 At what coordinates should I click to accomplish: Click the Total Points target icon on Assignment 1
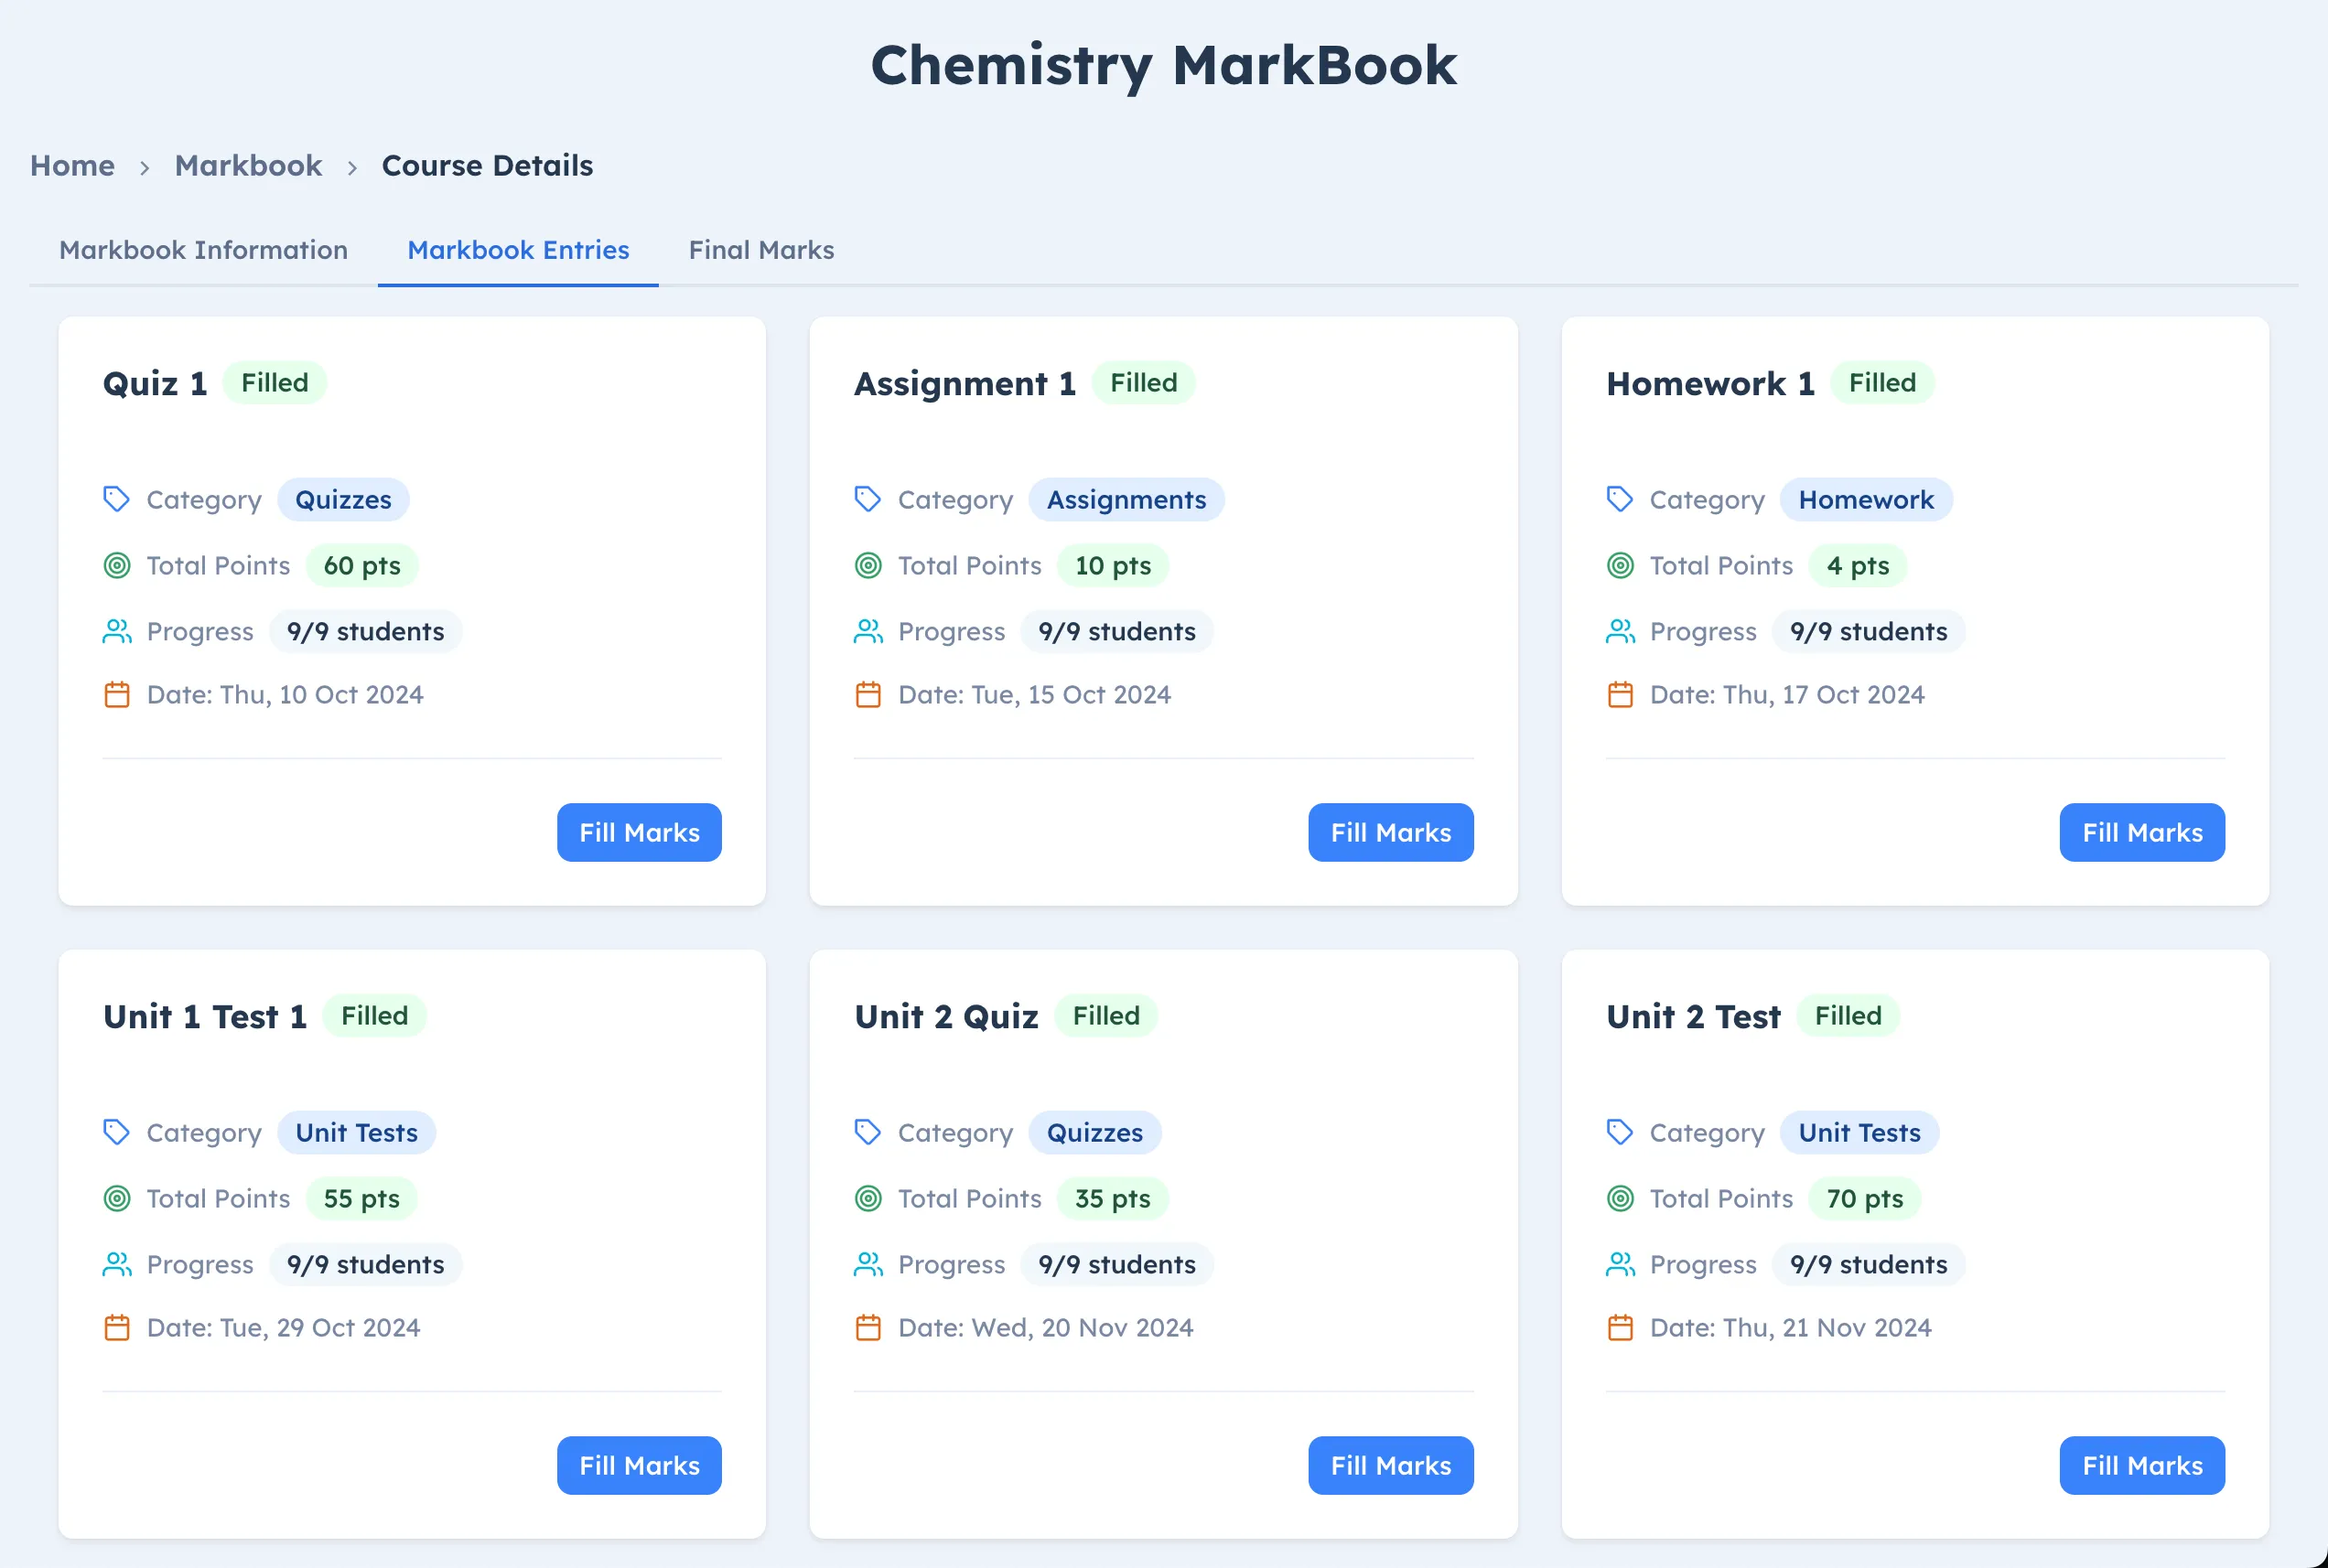(x=869, y=565)
